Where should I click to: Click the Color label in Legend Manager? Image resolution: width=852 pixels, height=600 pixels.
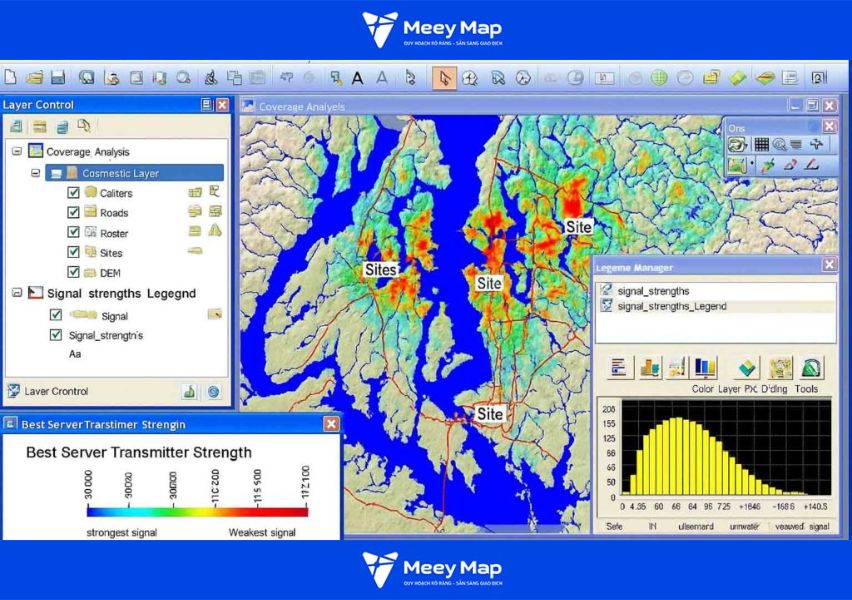pyautogui.click(x=703, y=389)
